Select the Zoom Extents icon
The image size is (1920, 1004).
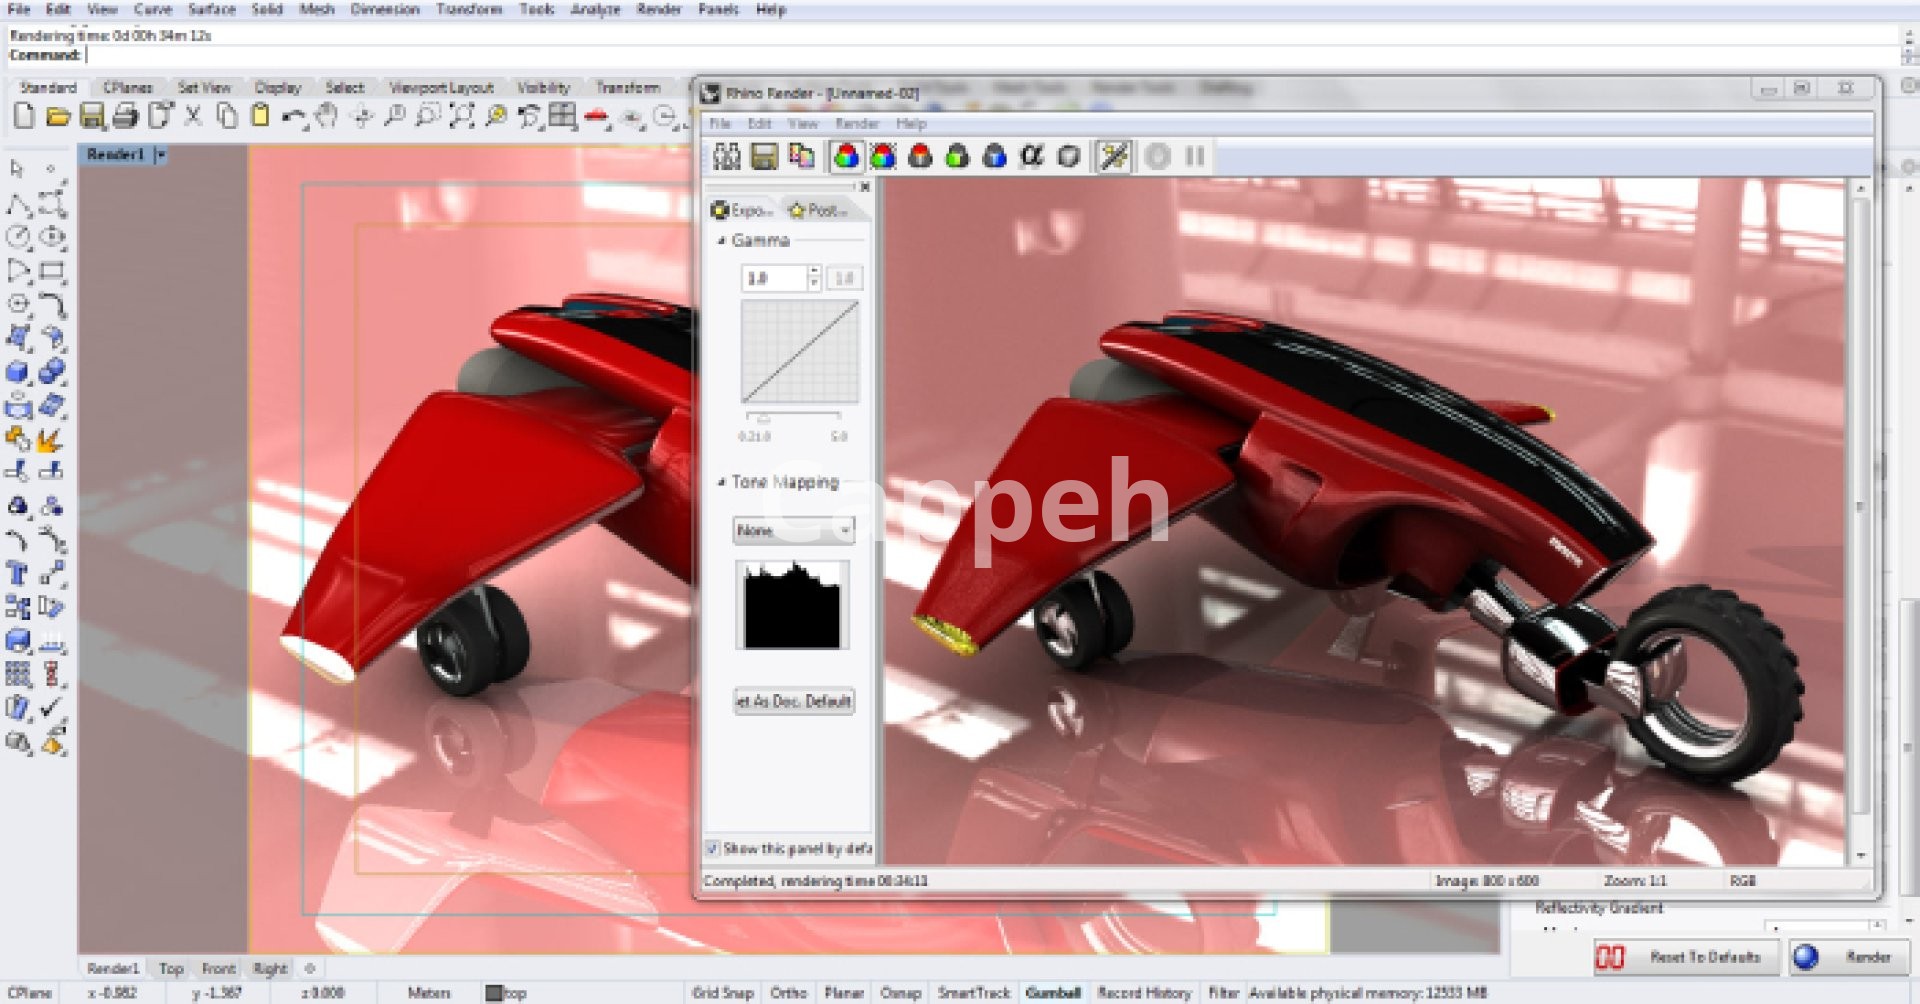tap(461, 116)
